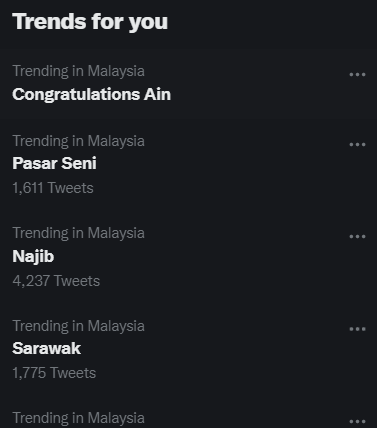Open the Congratulations Ain trend
The height and width of the screenshot is (428, 377).
click(x=92, y=94)
